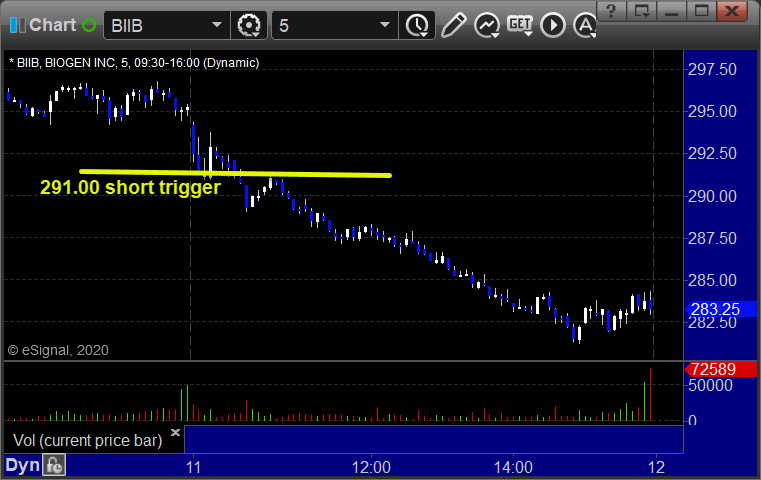Select the drawing pencil tool
The width and height of the screenshot is (761, 480).
click(x=453, y=25)
